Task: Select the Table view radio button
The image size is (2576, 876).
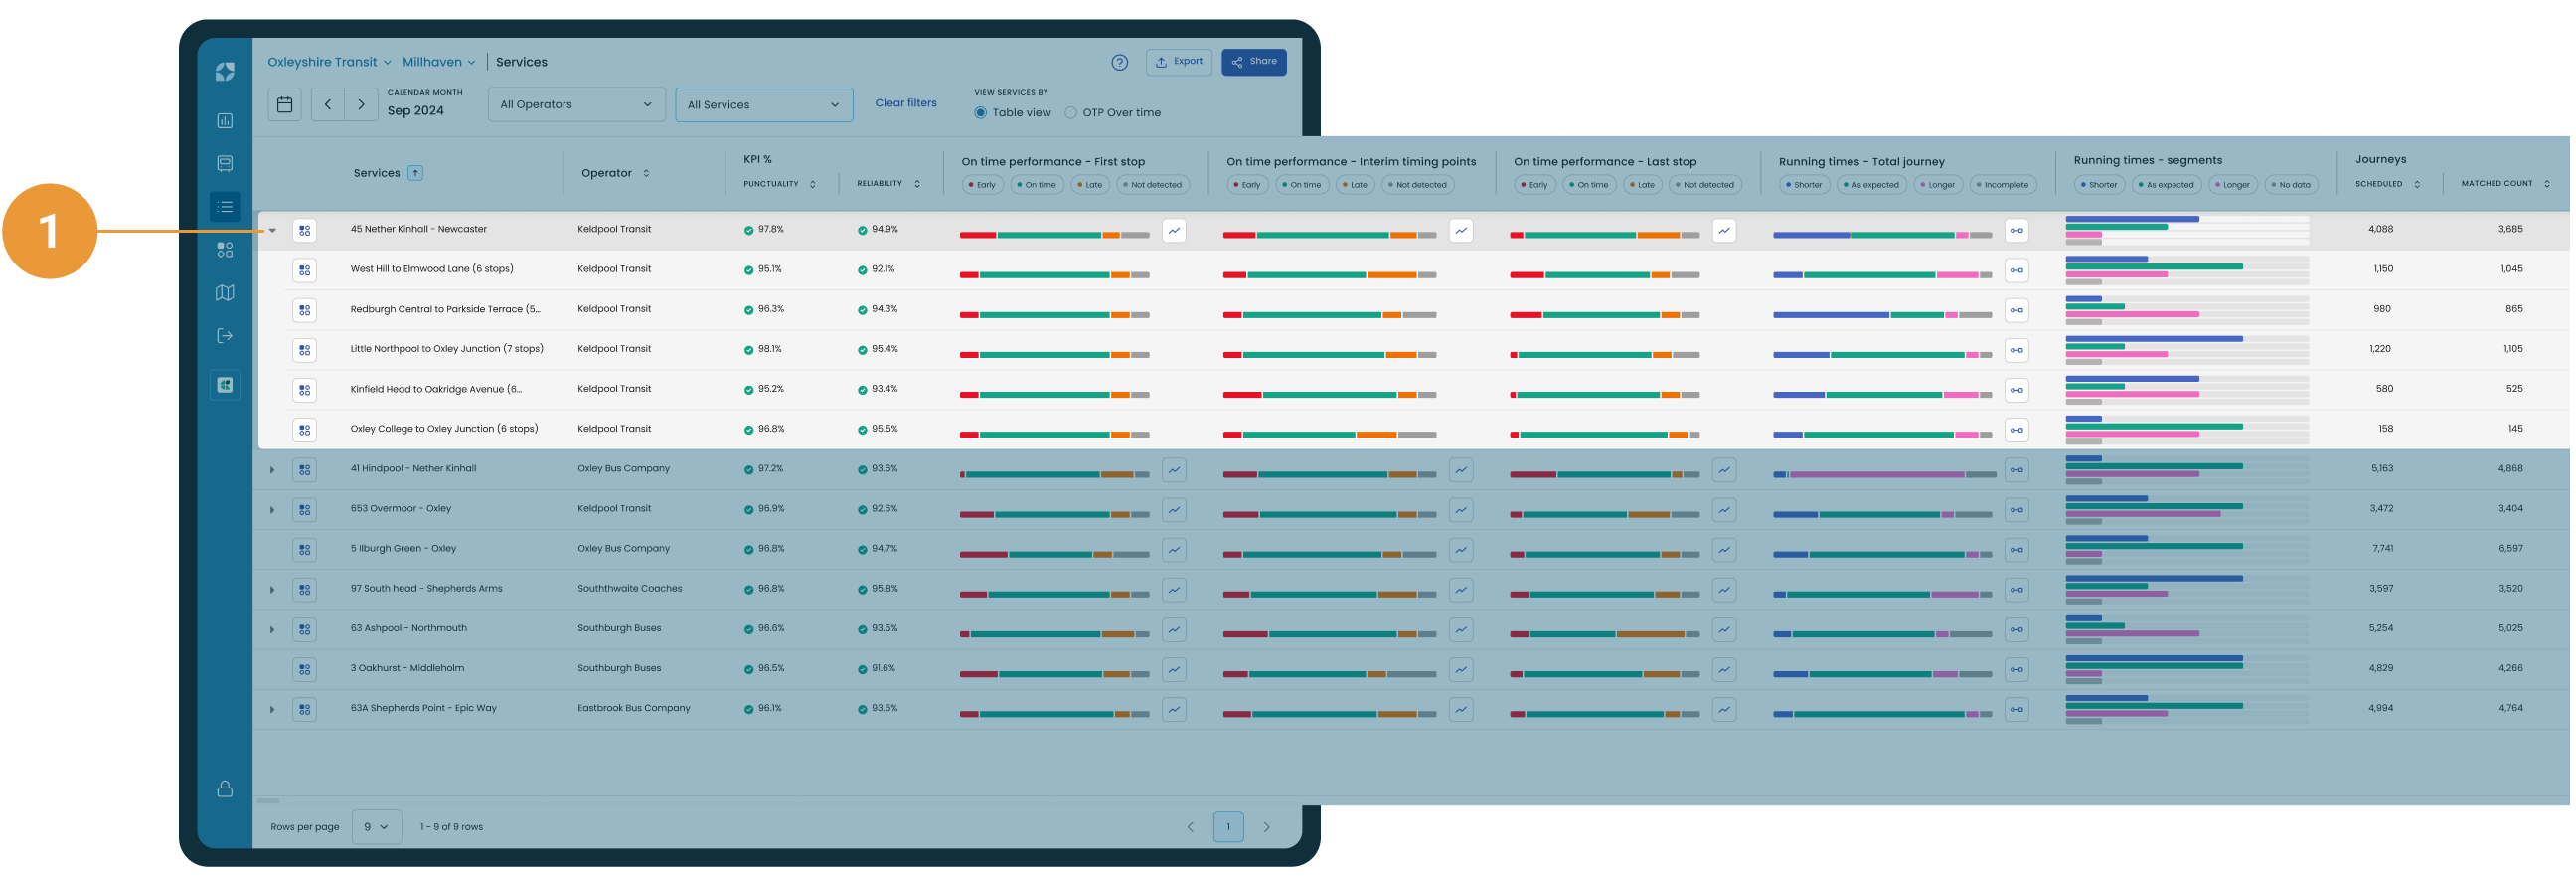Action: click(980, 113)
